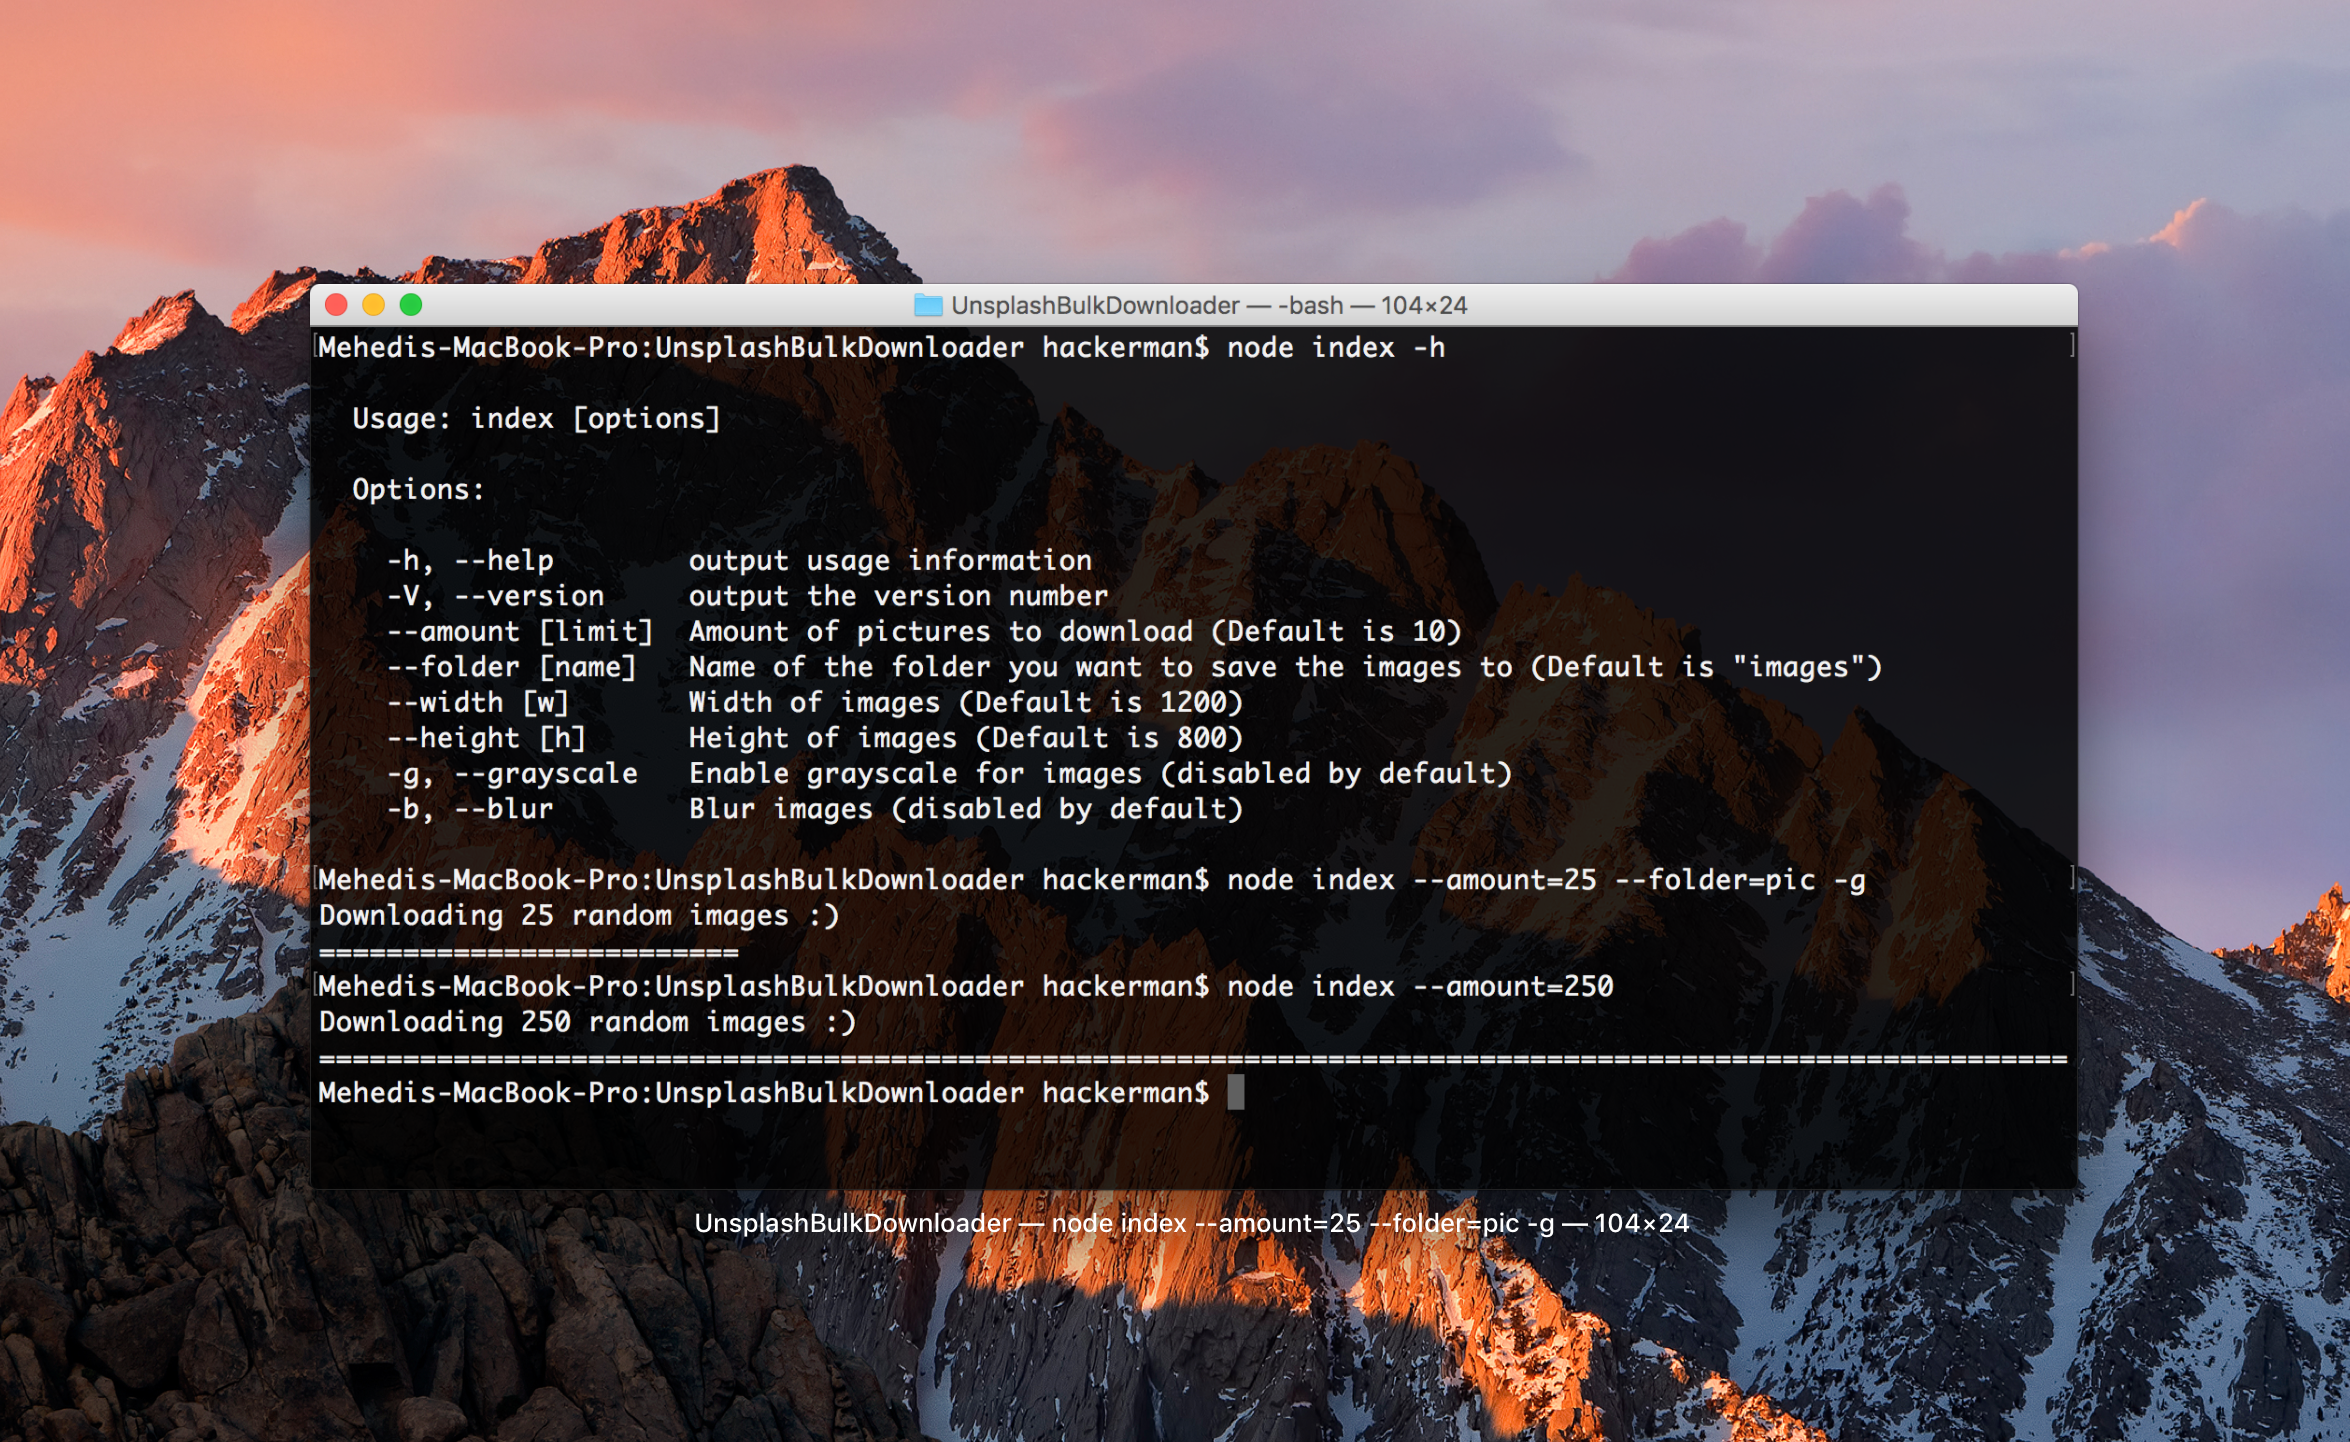The height and width of the screenshot is (1442, 2350).
Task: Click the '--amount [limit]' option text
Action: pos(520,632)
